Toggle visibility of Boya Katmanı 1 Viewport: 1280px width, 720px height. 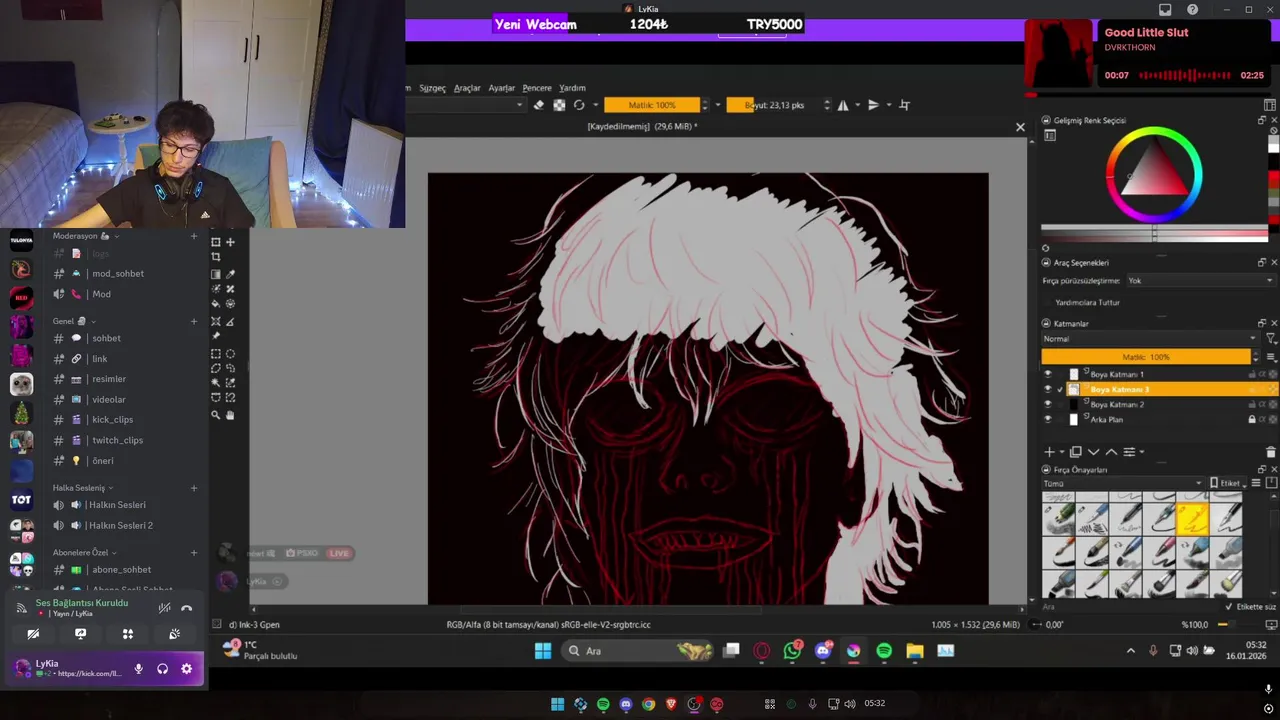pyautogui.click(x=1048, y=374)
